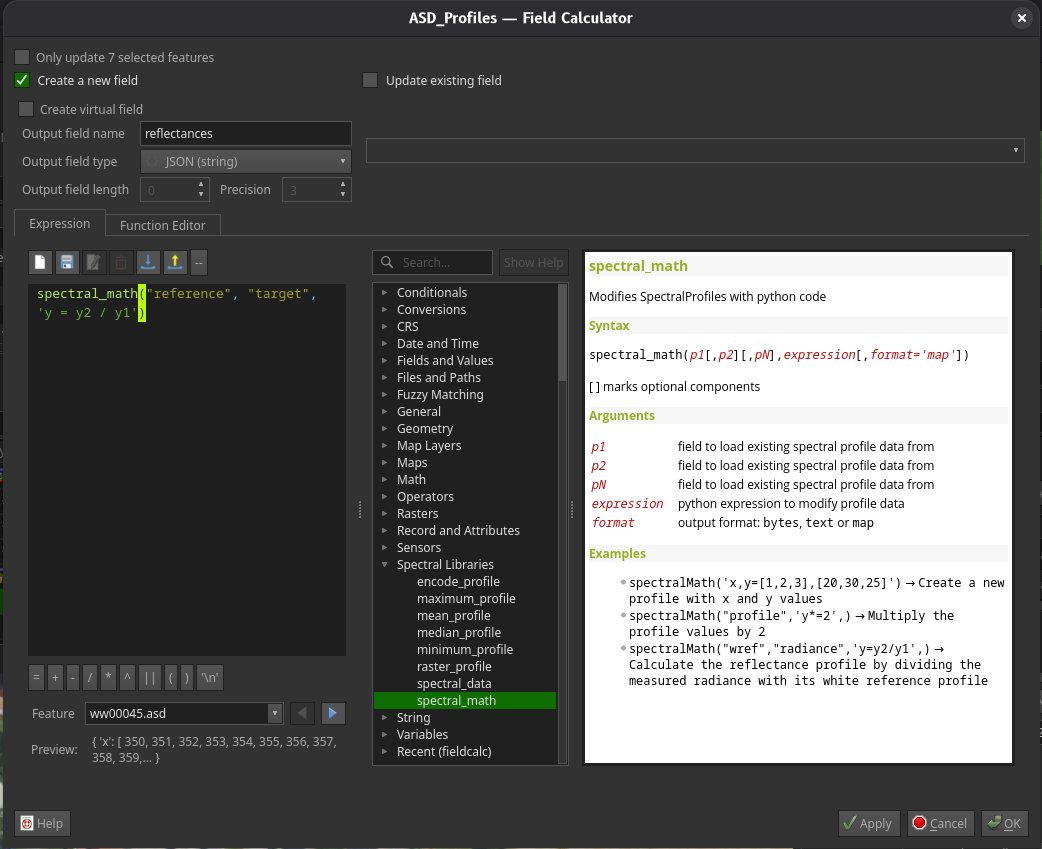The height and width of the screenshot is (849, 1042).
Task: Save expression with the floppy disk icon
Action: click(66, 262)
